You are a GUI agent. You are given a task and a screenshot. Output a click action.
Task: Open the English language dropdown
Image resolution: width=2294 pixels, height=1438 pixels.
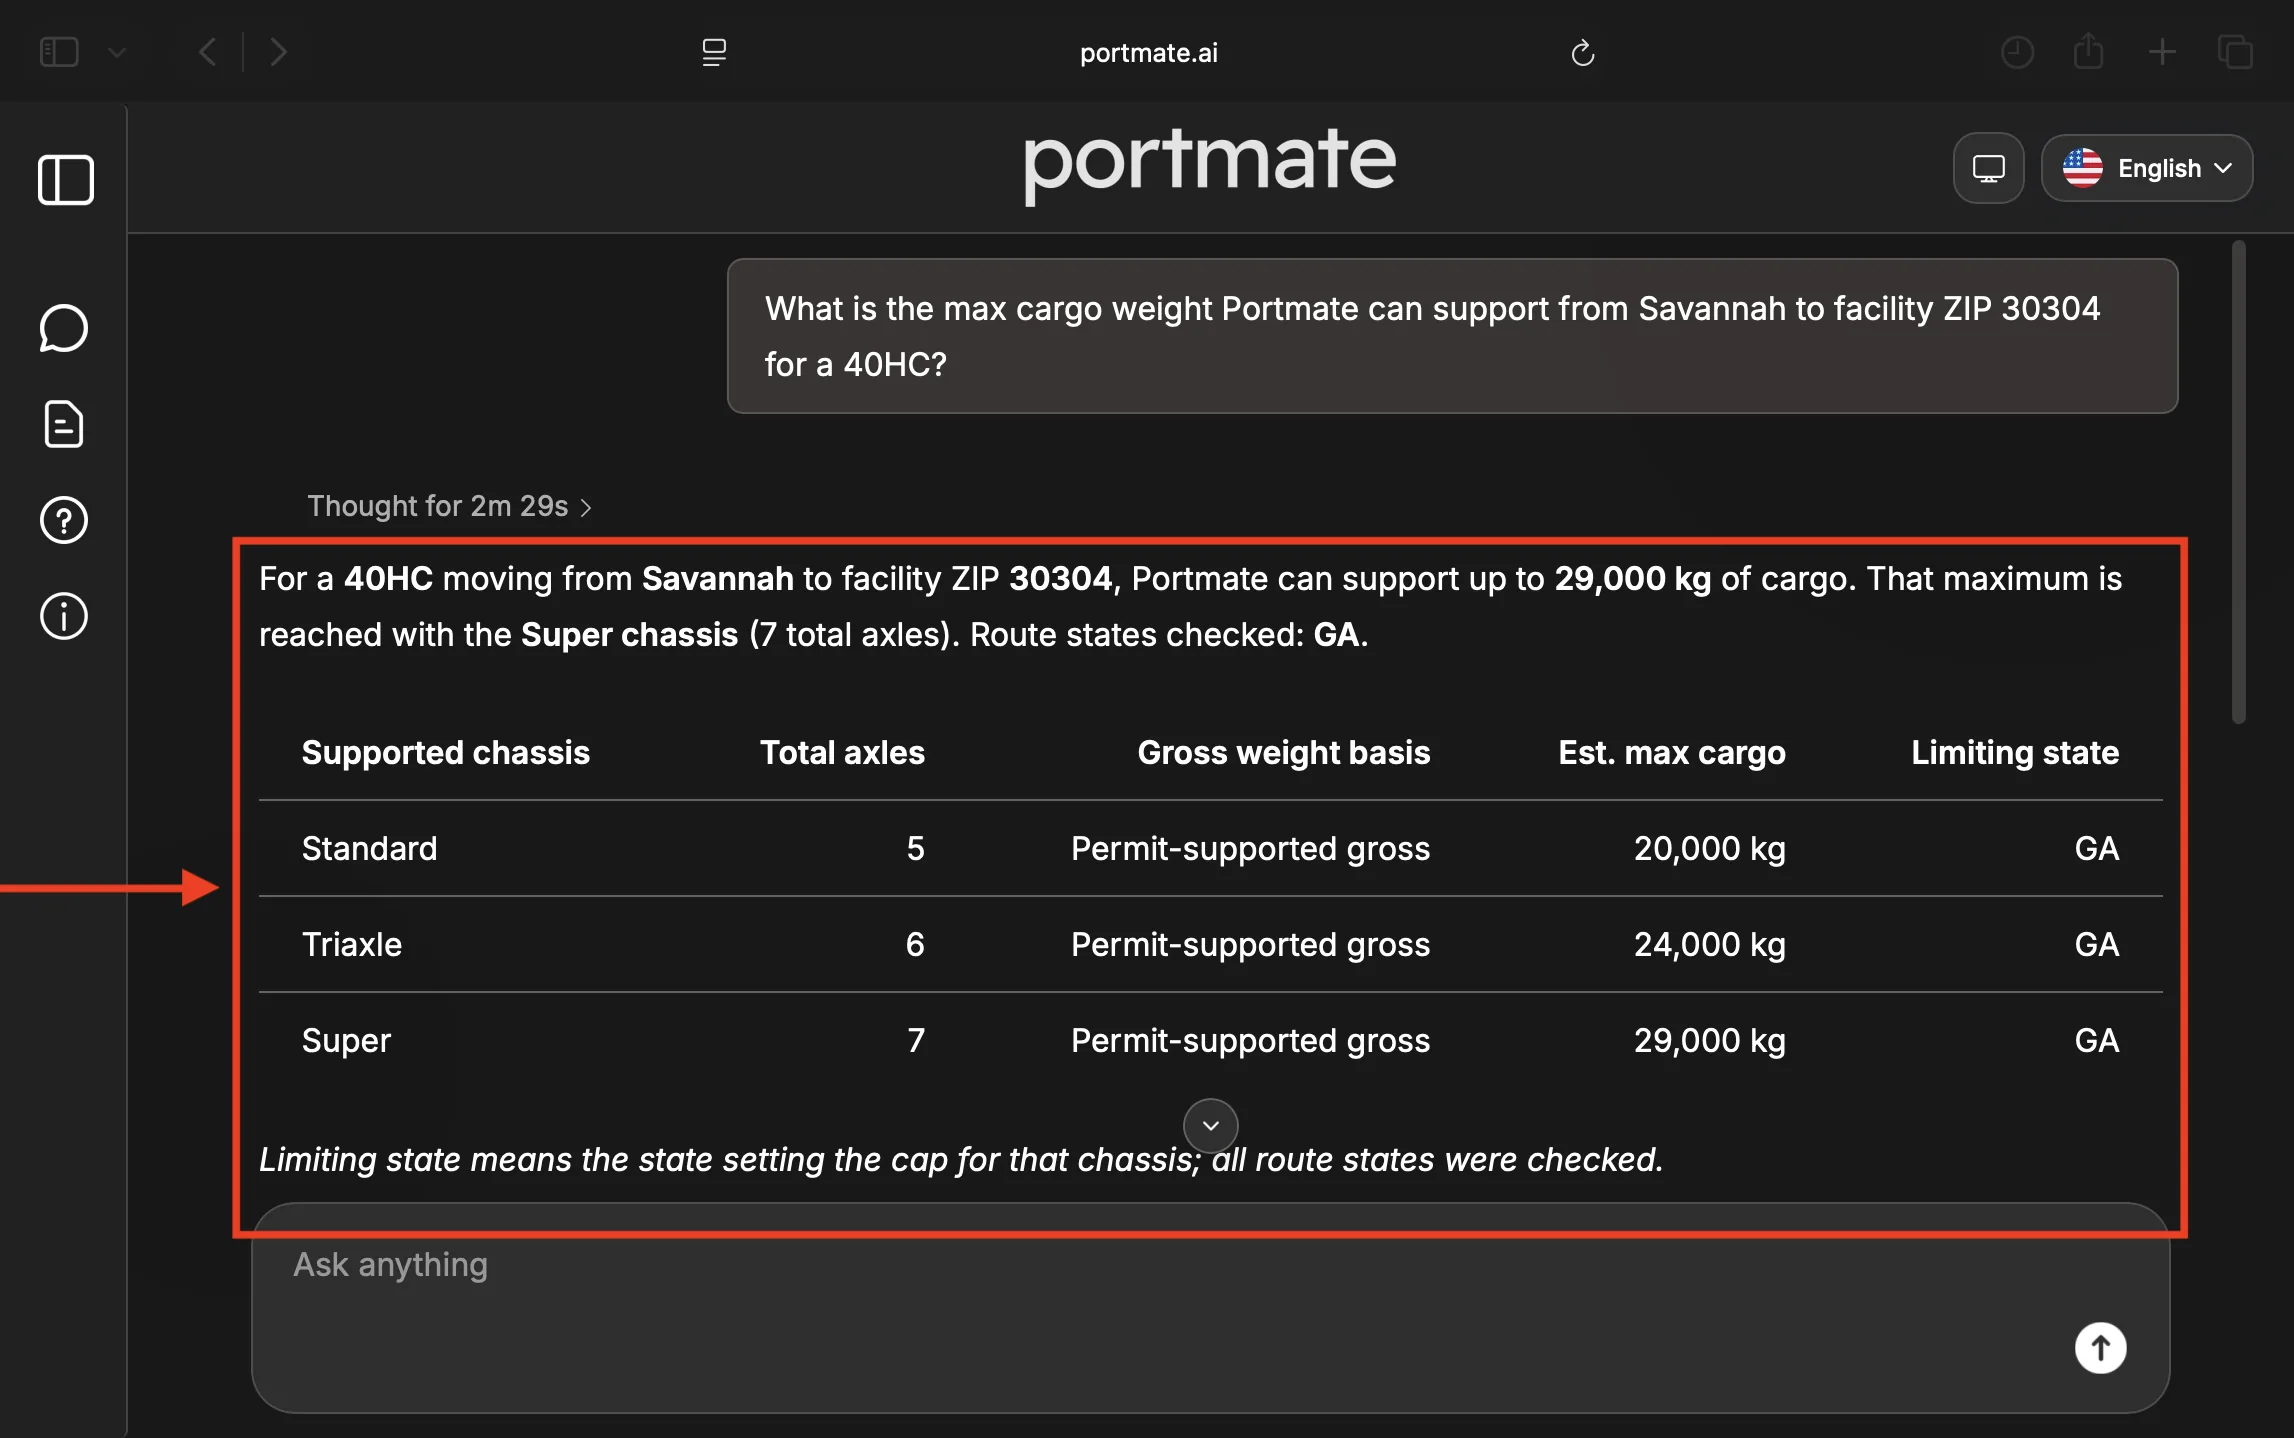coord(2147,168)
